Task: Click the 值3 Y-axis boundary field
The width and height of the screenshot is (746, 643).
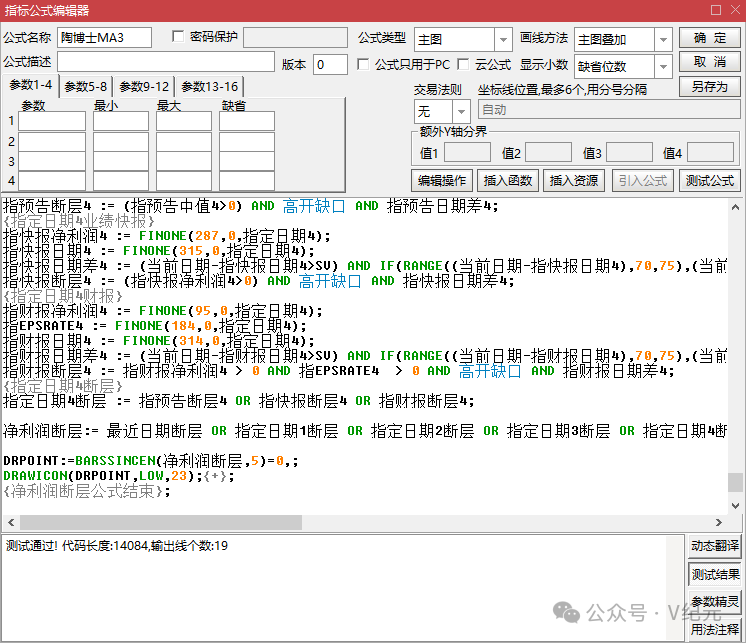Action: (629, 153)
